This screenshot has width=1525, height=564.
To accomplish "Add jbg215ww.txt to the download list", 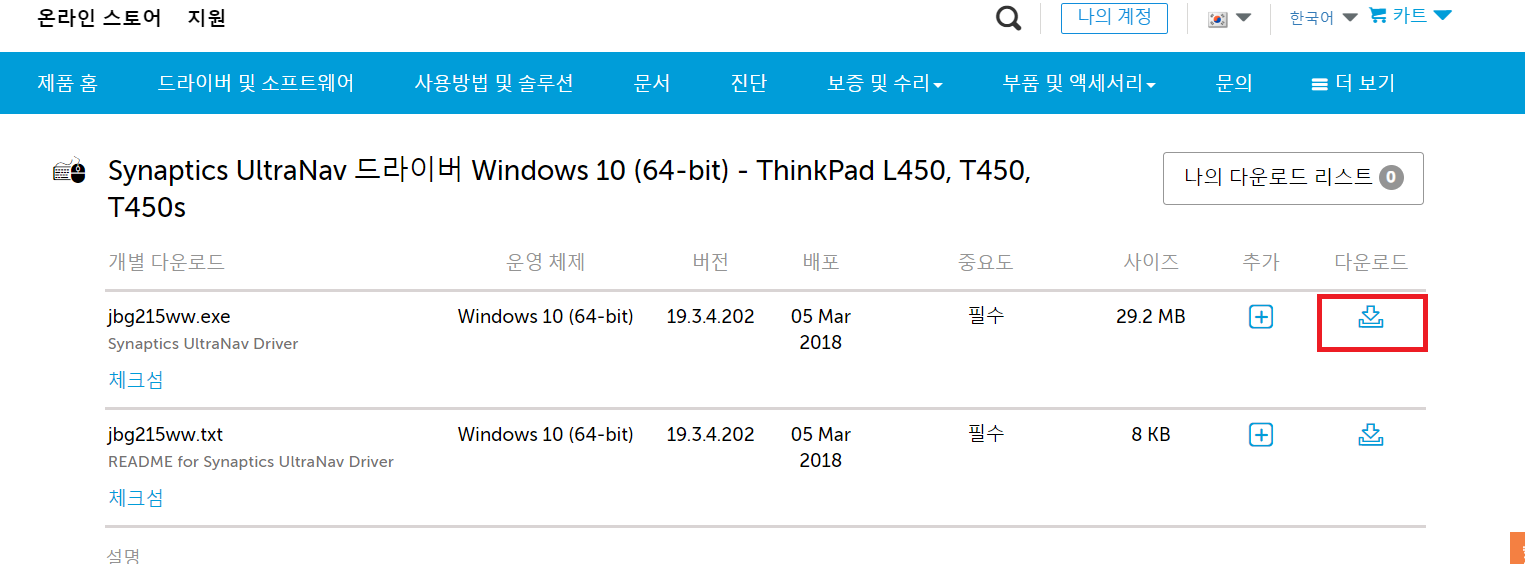I will point(1262,435).
